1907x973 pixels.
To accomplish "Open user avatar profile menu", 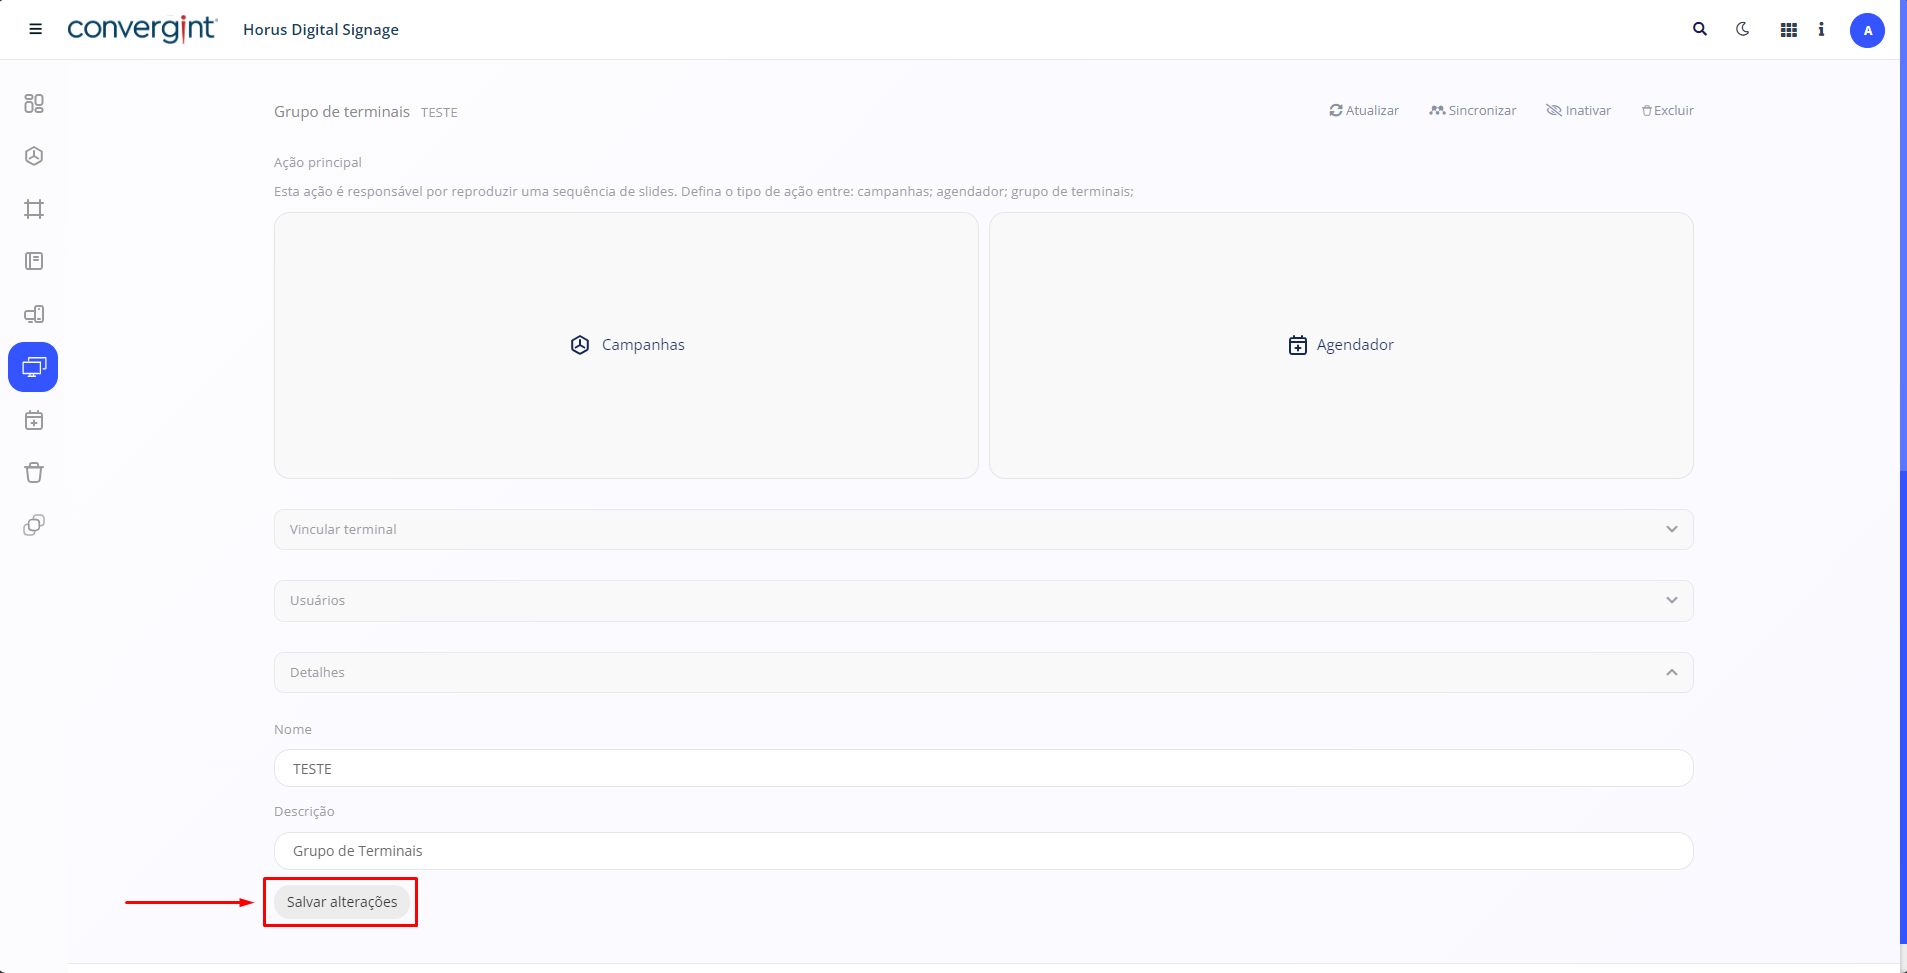I will 1866,30.
